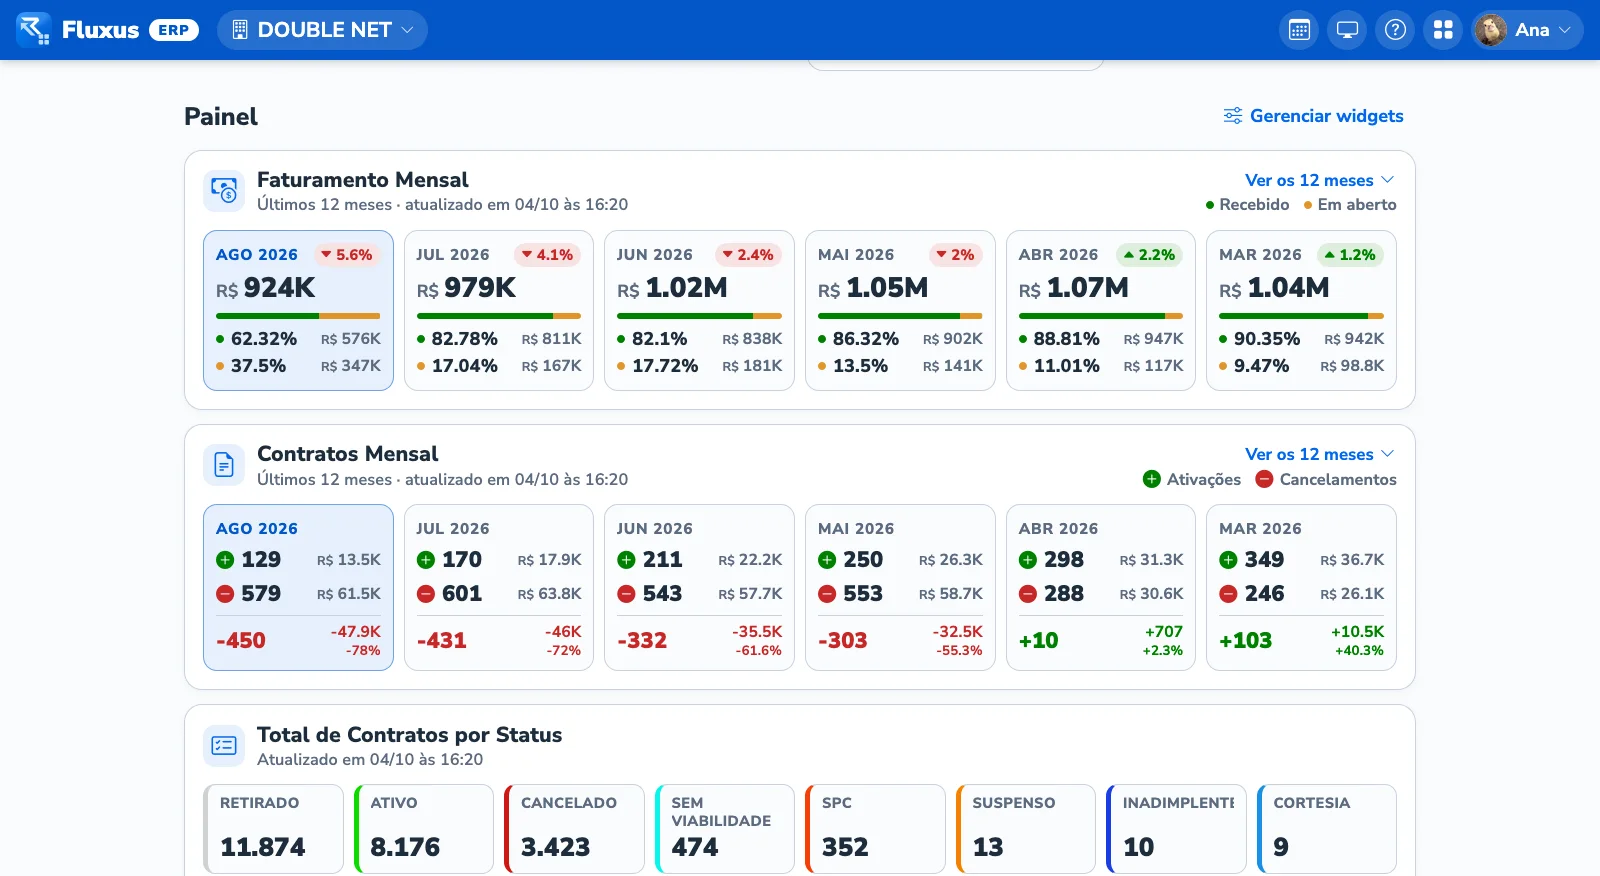Click the R$ 1.02M value in JUN 2026
Image resolution: width=1600 pixels, height=876 pixels.
(672, 288)
